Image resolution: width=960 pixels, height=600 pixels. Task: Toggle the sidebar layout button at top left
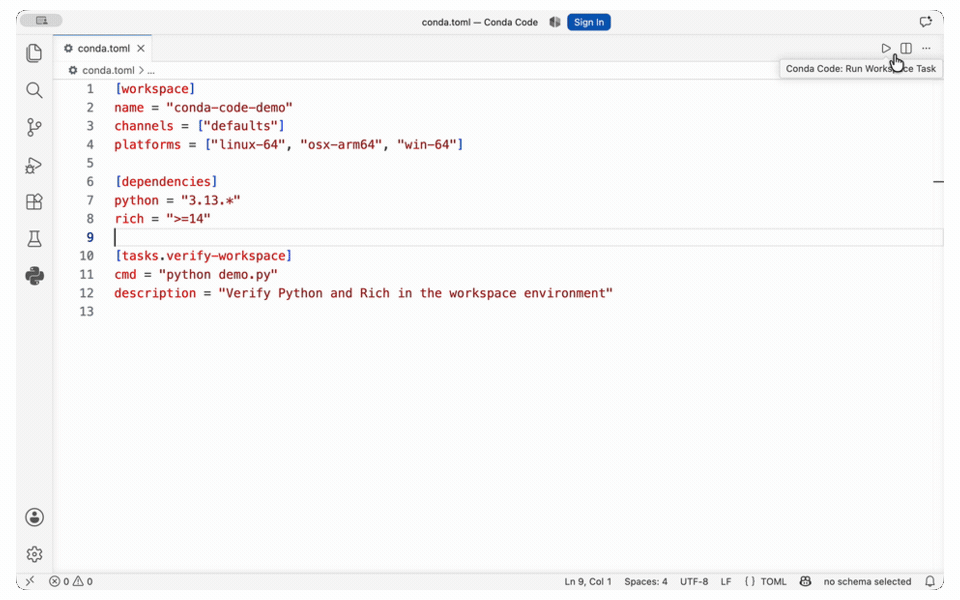coord(41,21)
